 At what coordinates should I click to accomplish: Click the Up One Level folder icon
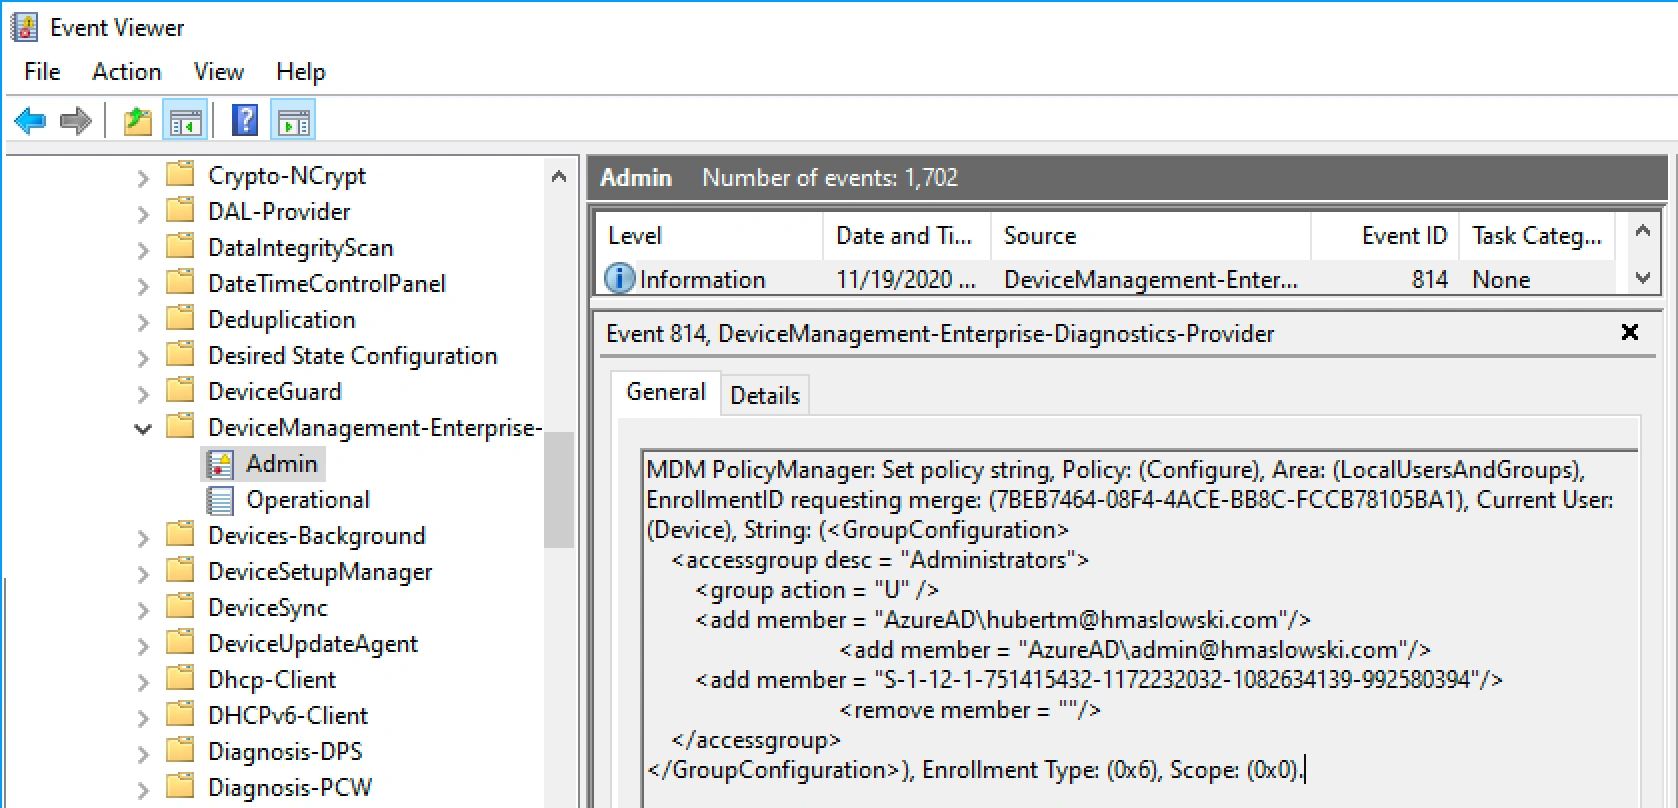pyautogui.click(x=137, y=121)
